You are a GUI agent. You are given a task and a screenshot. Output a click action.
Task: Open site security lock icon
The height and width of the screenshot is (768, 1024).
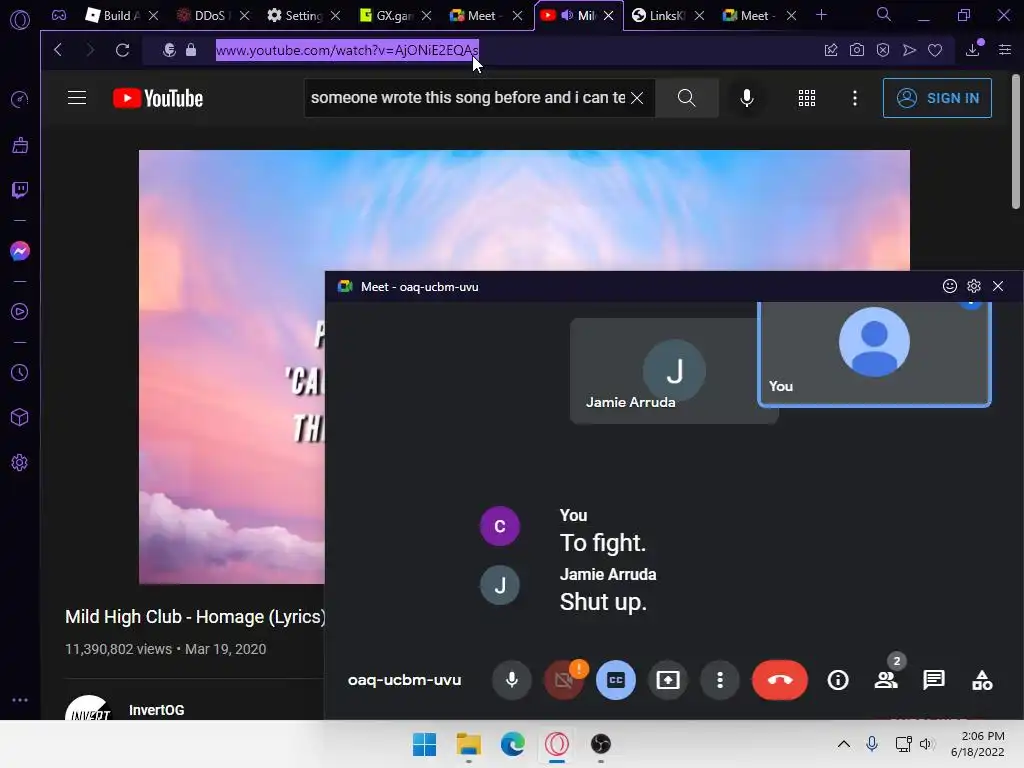point(191,50)
